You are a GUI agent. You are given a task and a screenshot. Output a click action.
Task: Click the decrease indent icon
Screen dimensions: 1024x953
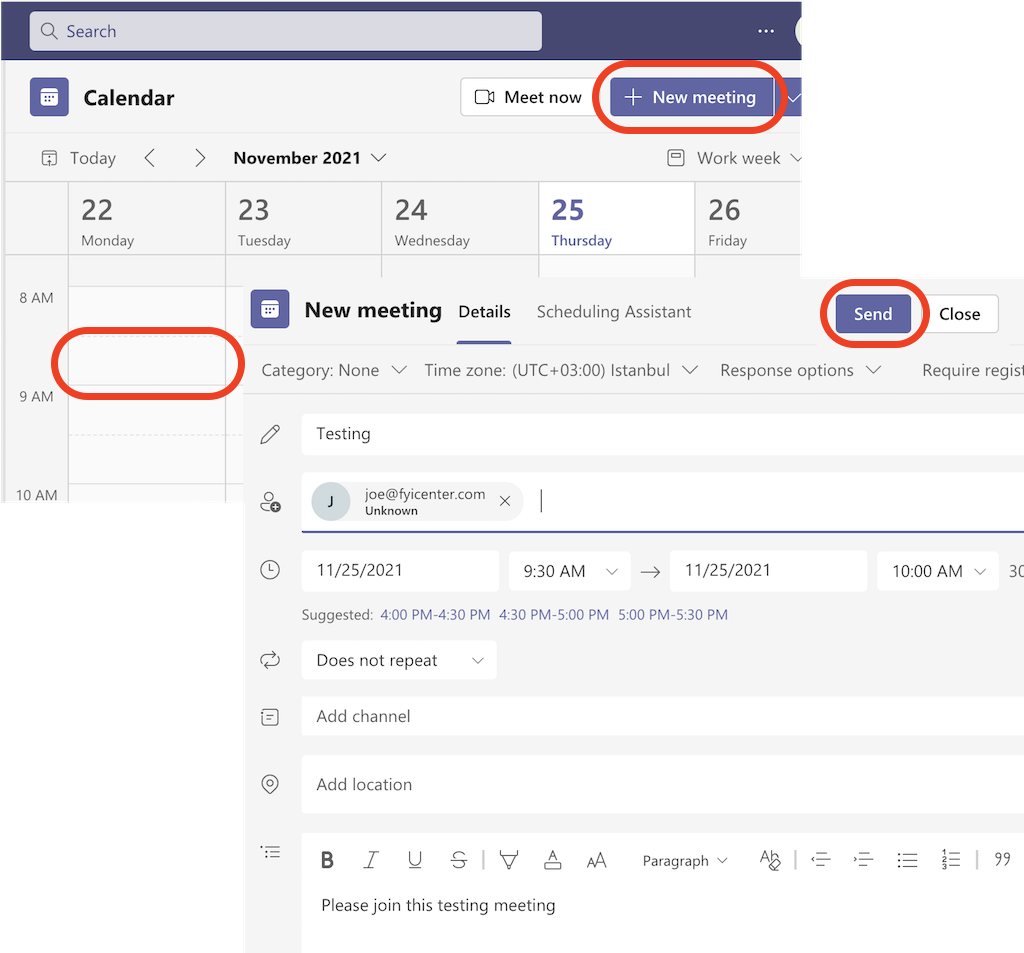[821, 860]
